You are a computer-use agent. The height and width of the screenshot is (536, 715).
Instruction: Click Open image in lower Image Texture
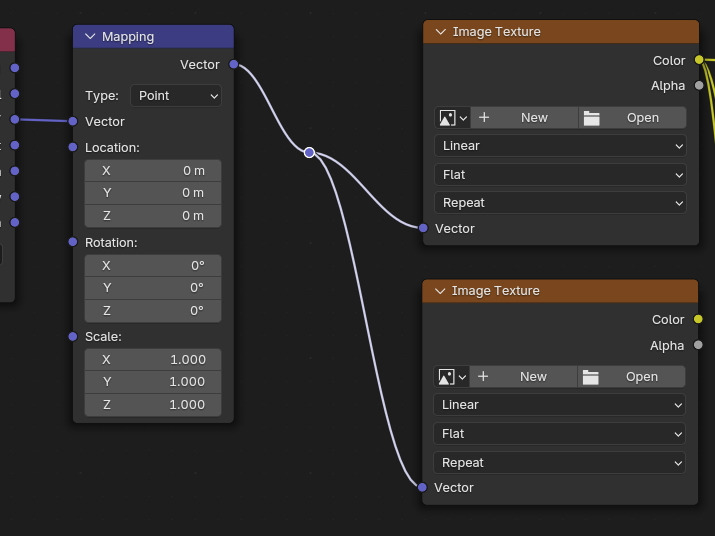pos(632,377)
